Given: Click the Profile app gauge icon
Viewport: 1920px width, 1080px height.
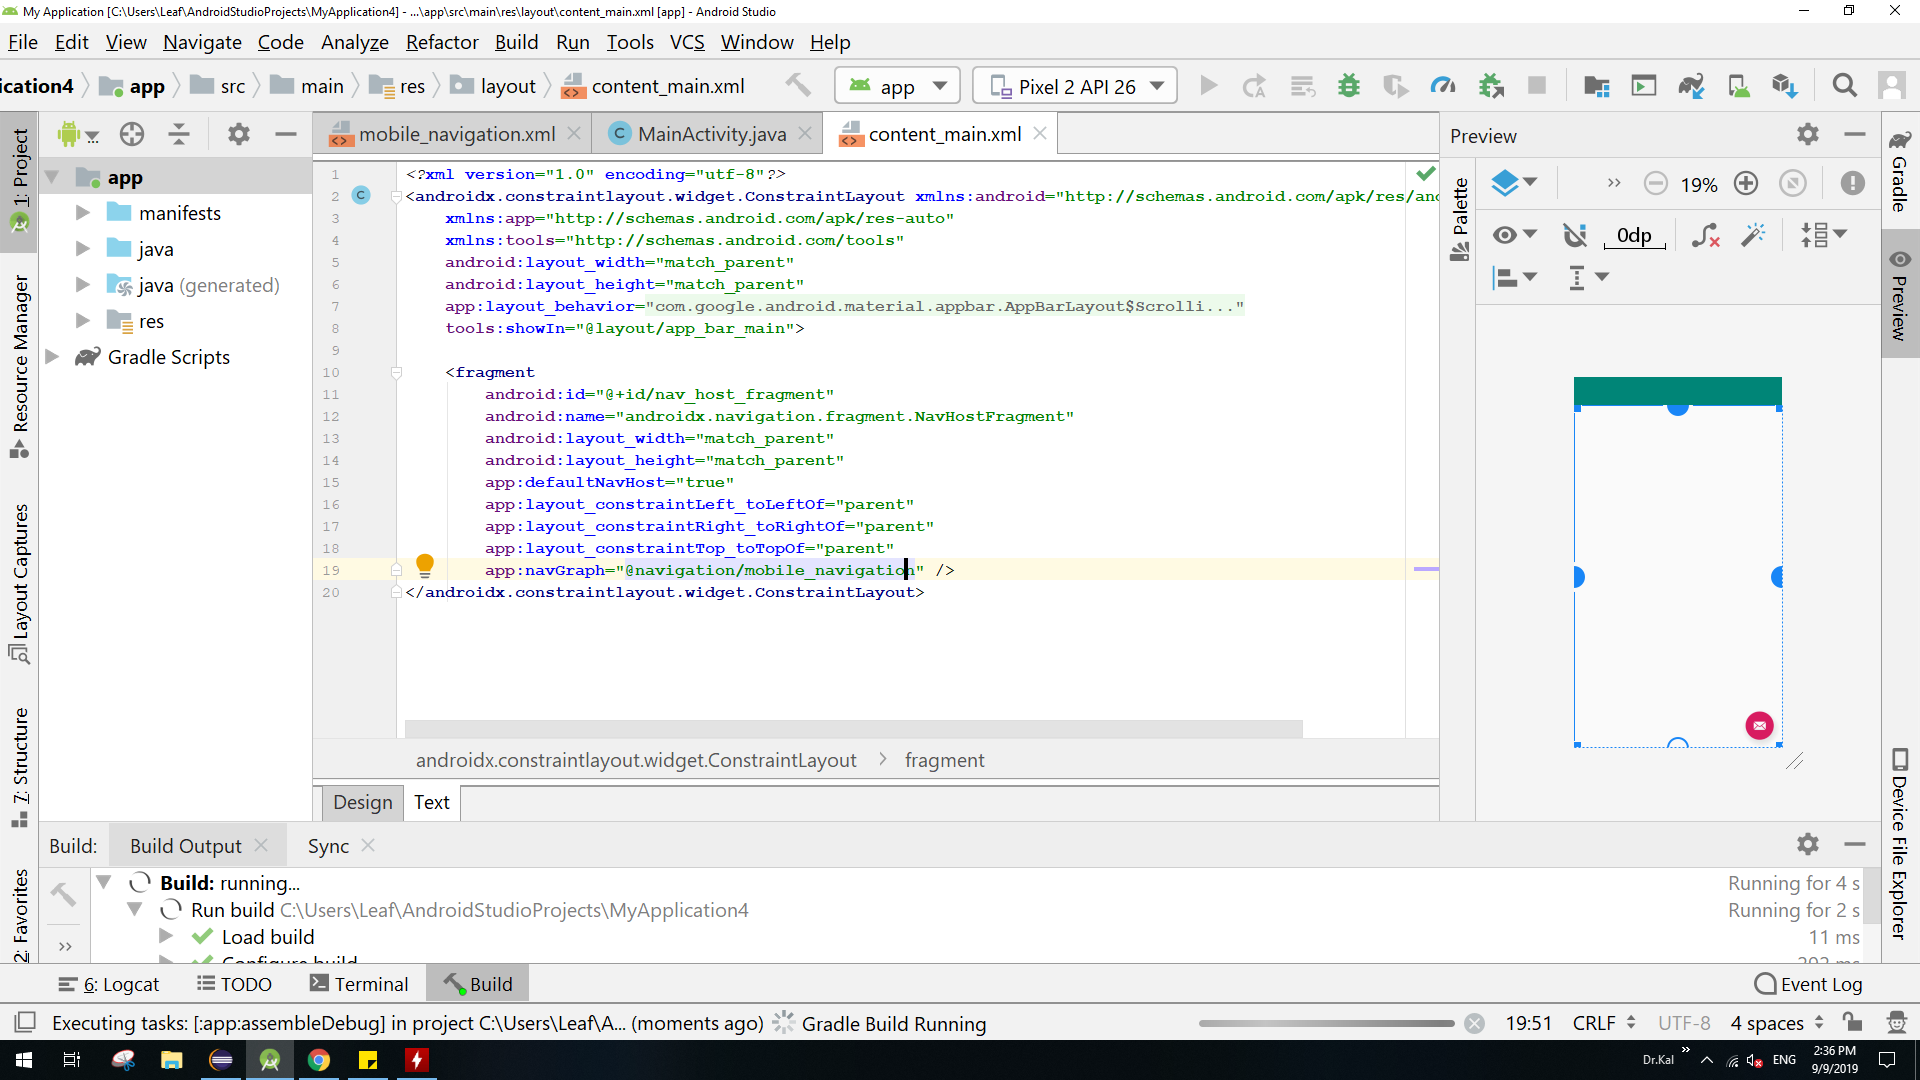Looking at the screenshot, I should tap(1443, 86).
